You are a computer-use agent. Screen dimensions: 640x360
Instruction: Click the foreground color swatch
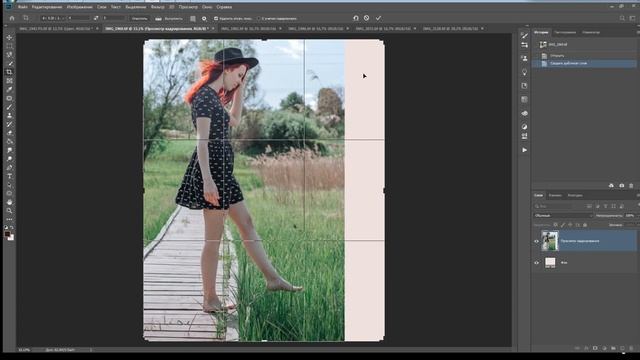tap(7, 234)
